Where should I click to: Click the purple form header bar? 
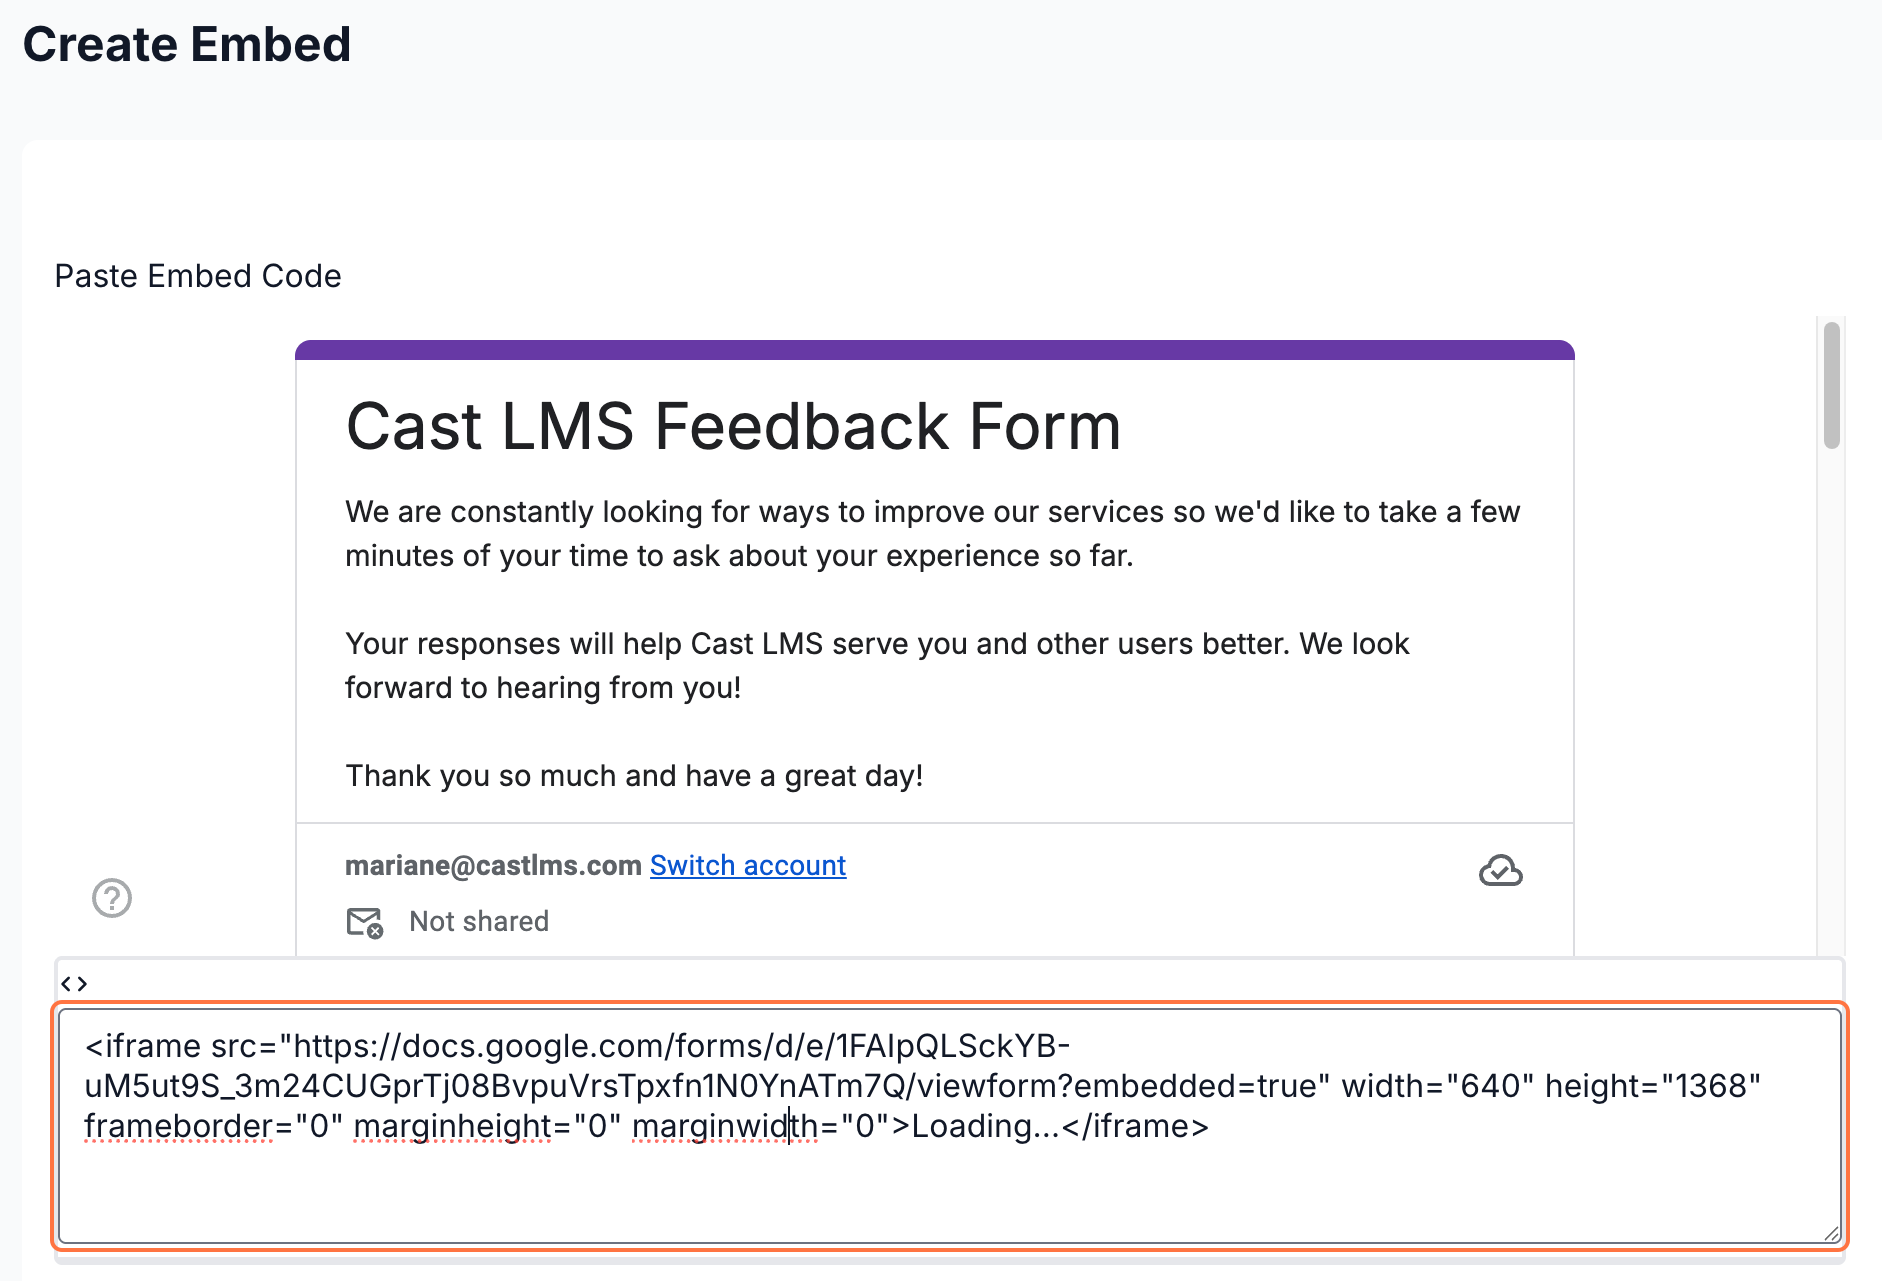934,350
